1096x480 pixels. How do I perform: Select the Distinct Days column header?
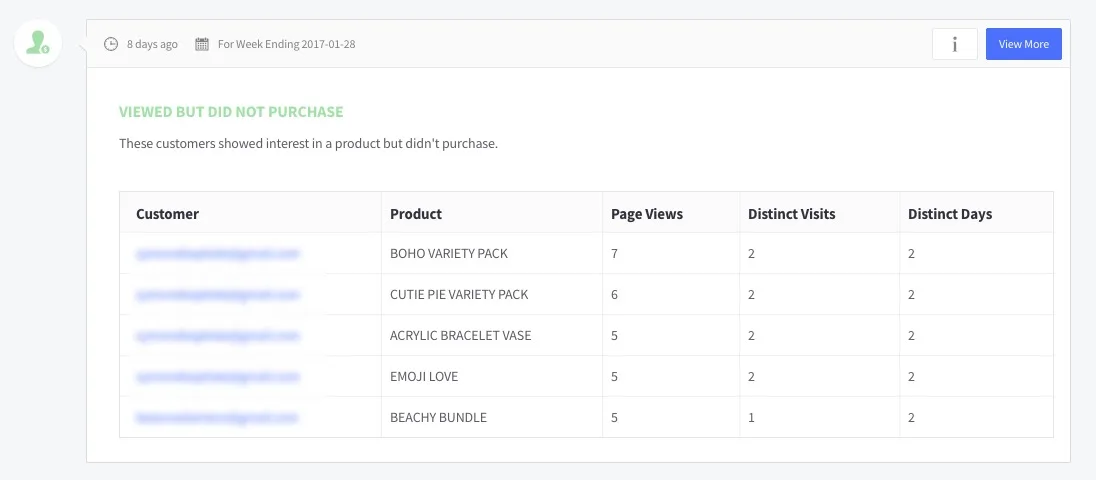point(950,214)
